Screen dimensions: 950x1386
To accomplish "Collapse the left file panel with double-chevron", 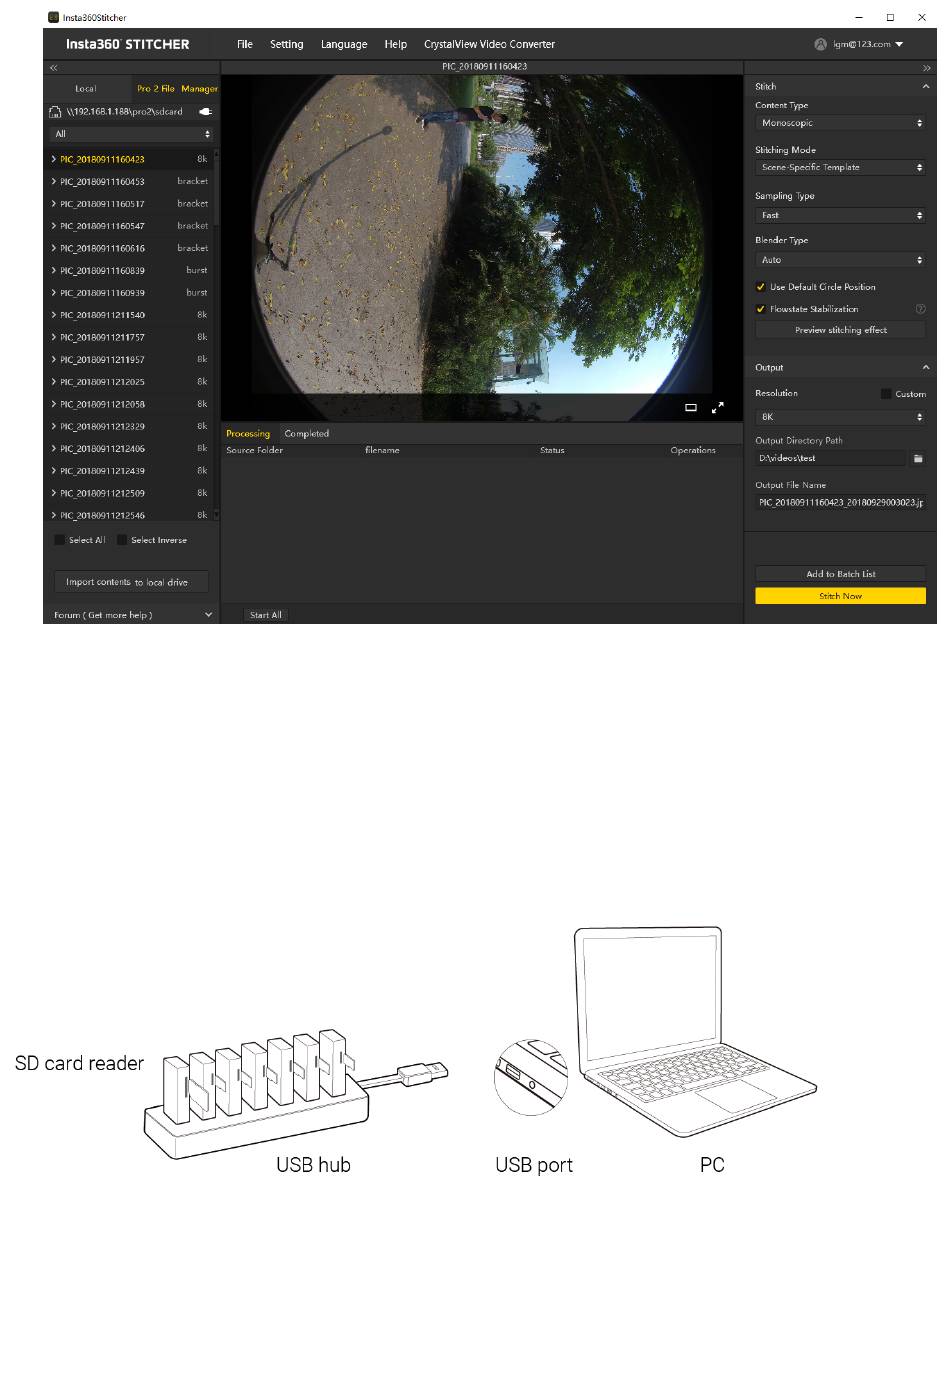I will click(x=54, y=68).
